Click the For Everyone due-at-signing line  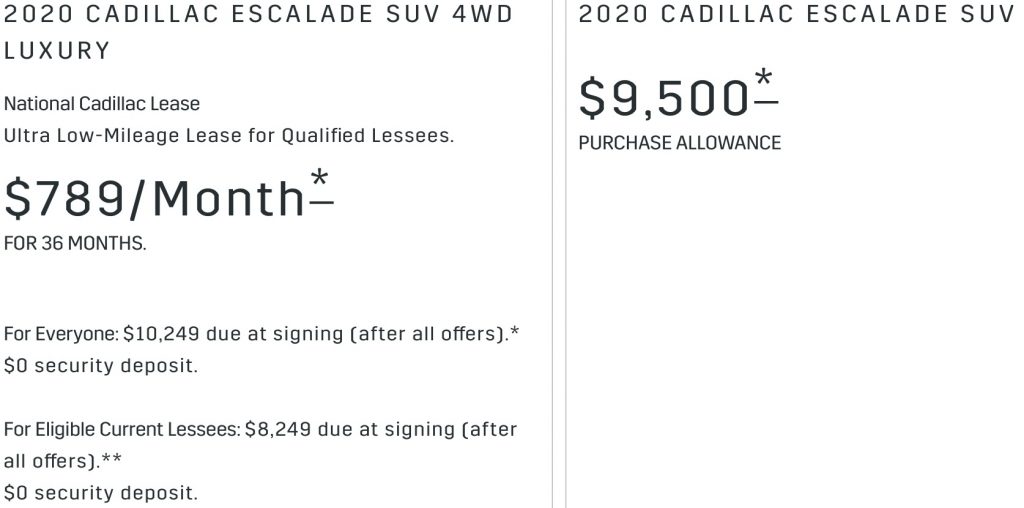click(261, 334)
